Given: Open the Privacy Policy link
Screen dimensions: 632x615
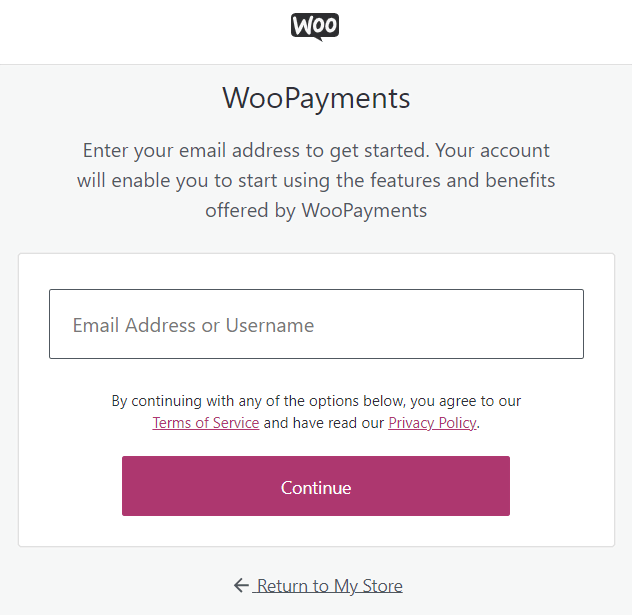Looking at the screenshot, I should coord(432,423).
